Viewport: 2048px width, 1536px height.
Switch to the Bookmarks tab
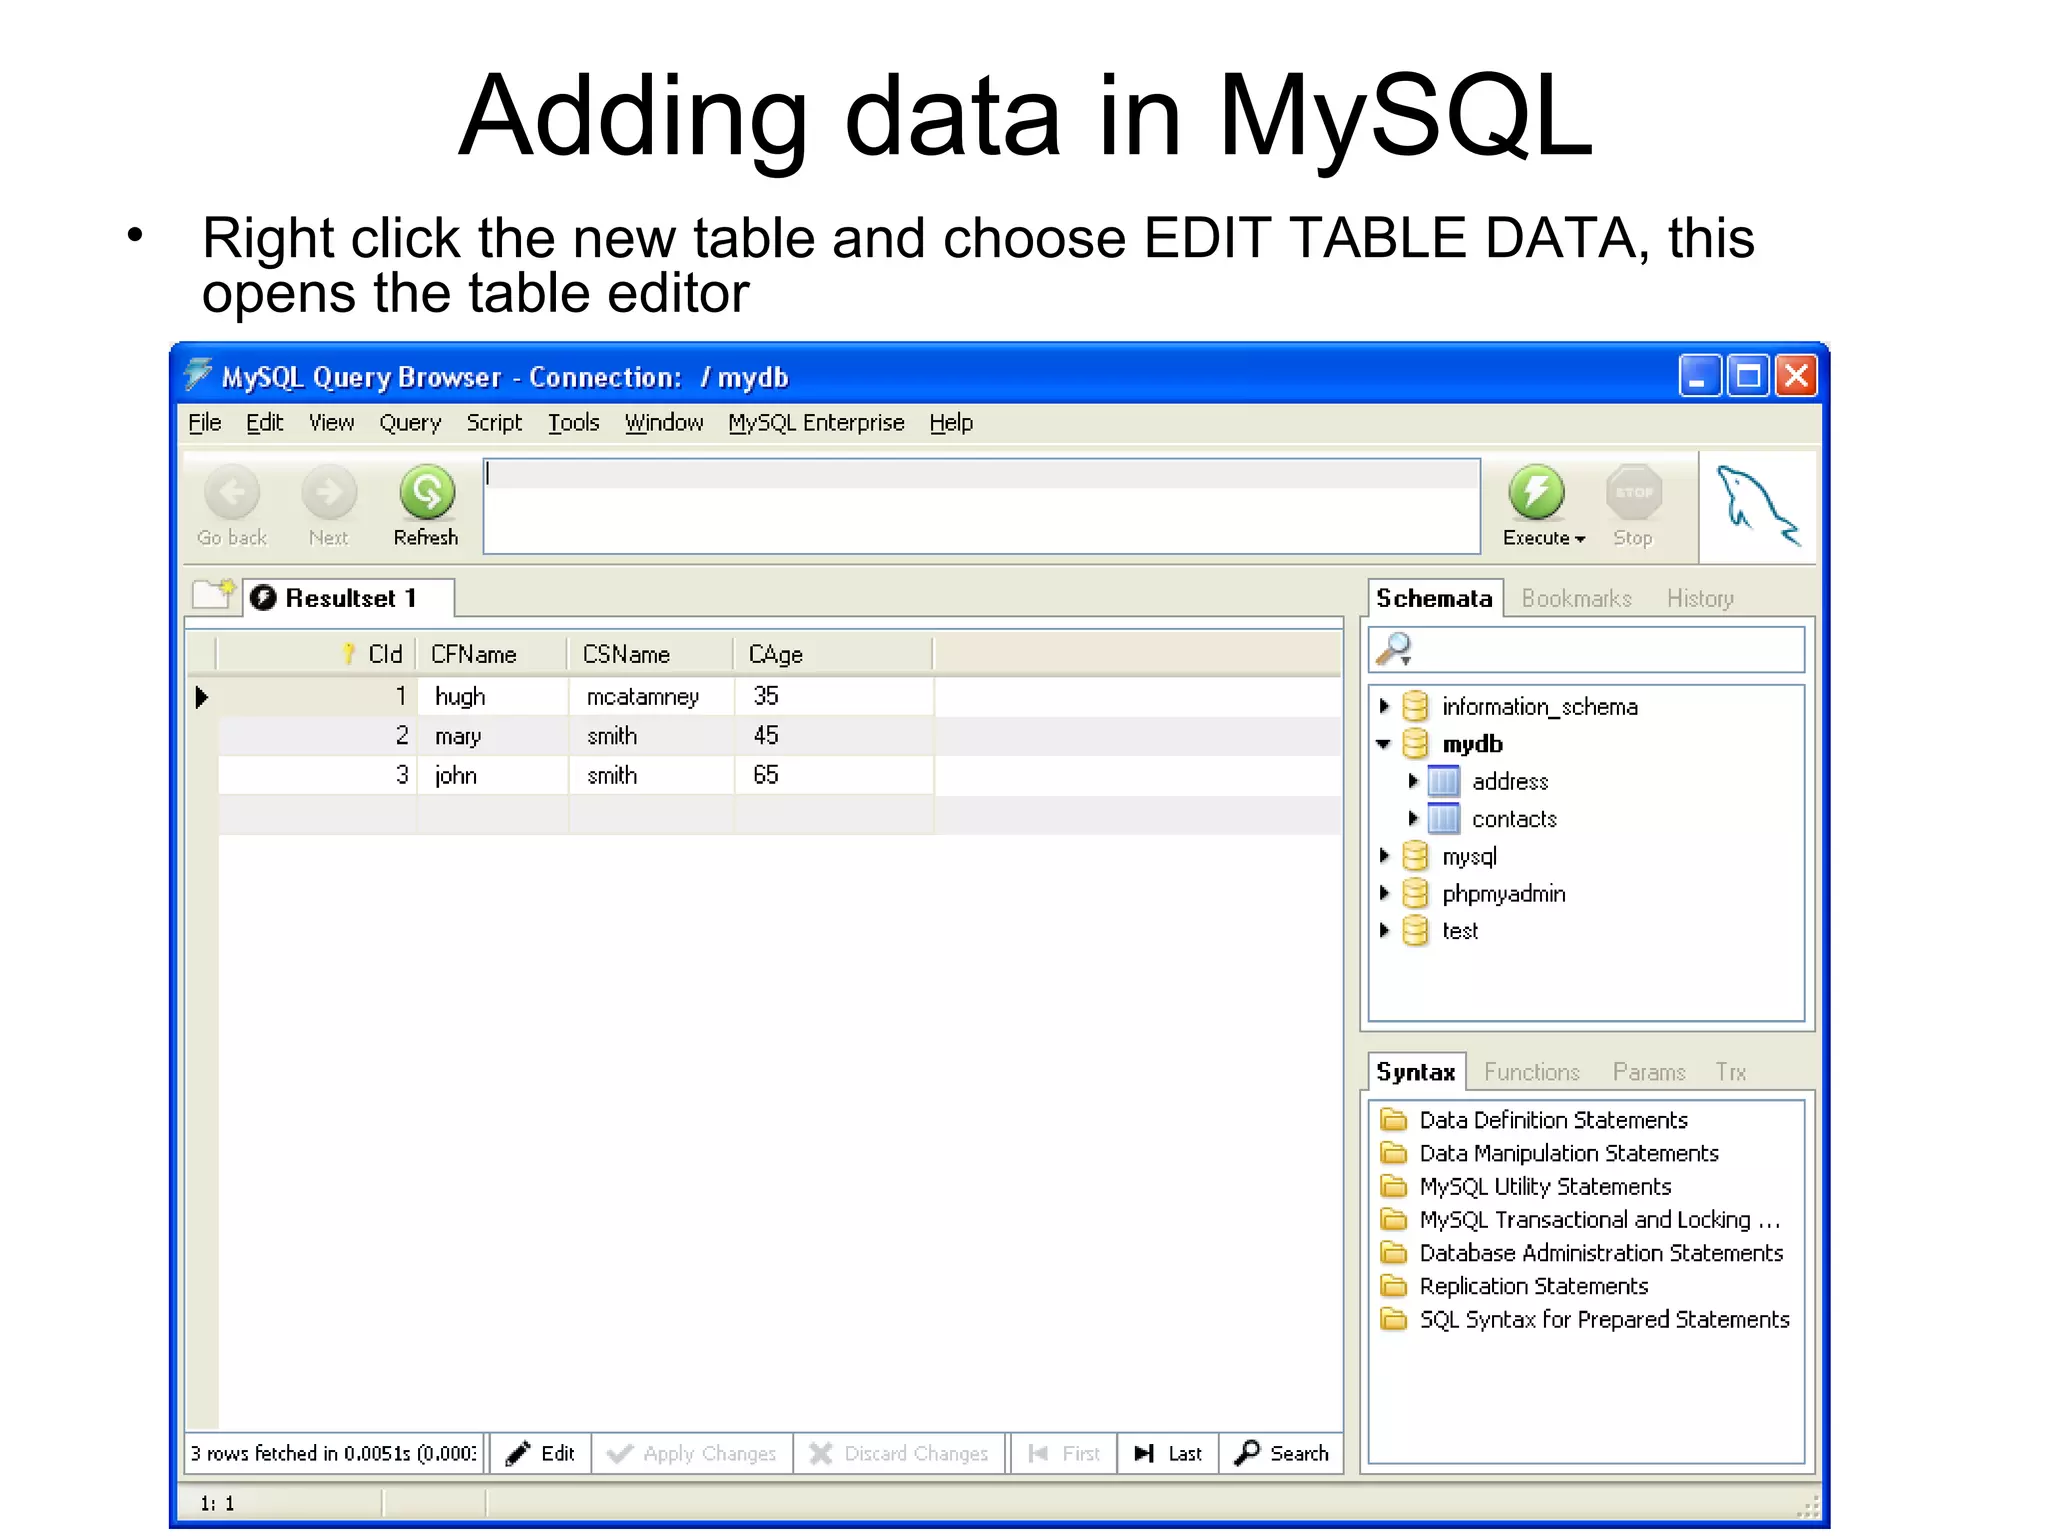click(x=1577, y=598)
